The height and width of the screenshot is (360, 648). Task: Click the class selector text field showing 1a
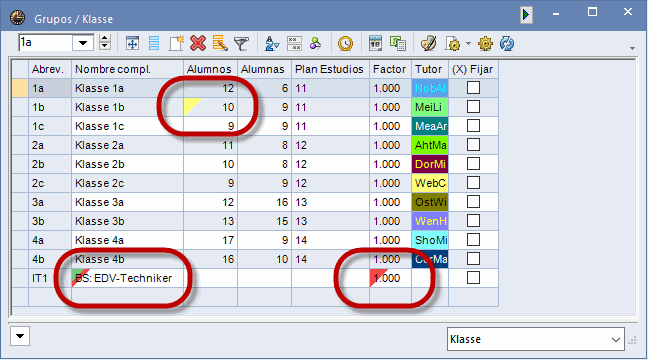pyautogui.click(x=45, y=43)
